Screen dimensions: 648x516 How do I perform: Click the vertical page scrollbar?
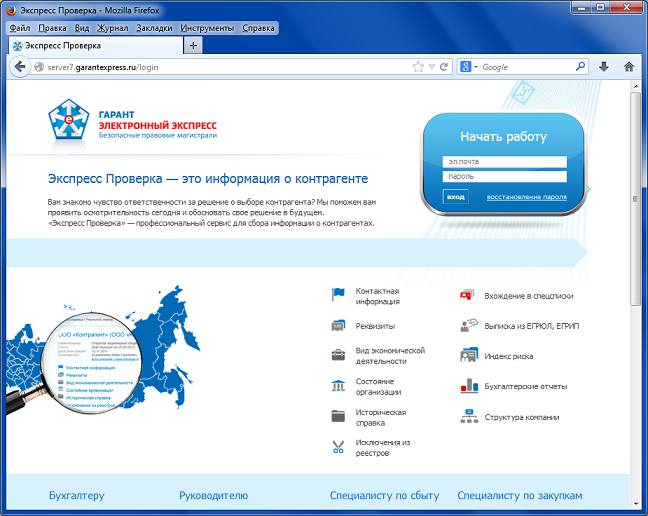point(636,200)
